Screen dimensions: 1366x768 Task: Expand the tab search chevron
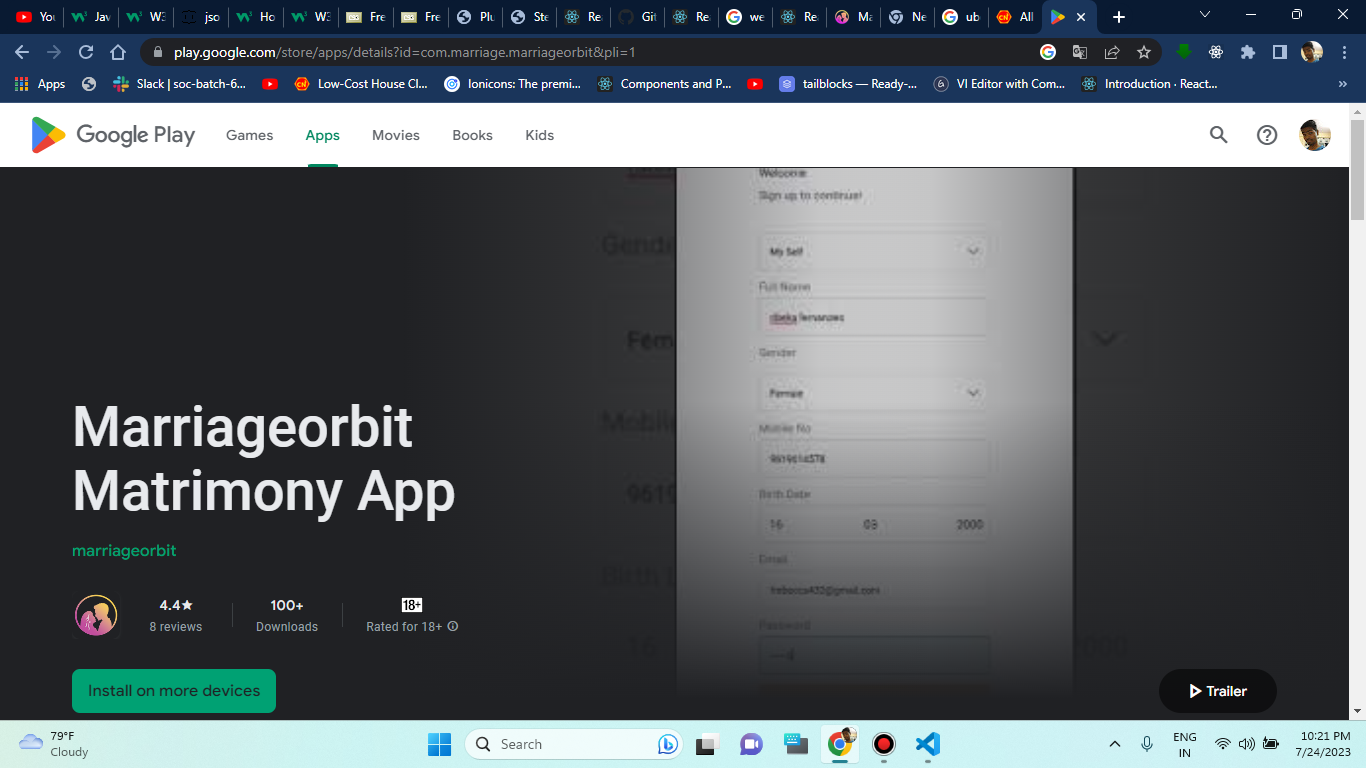(1205, 14)
